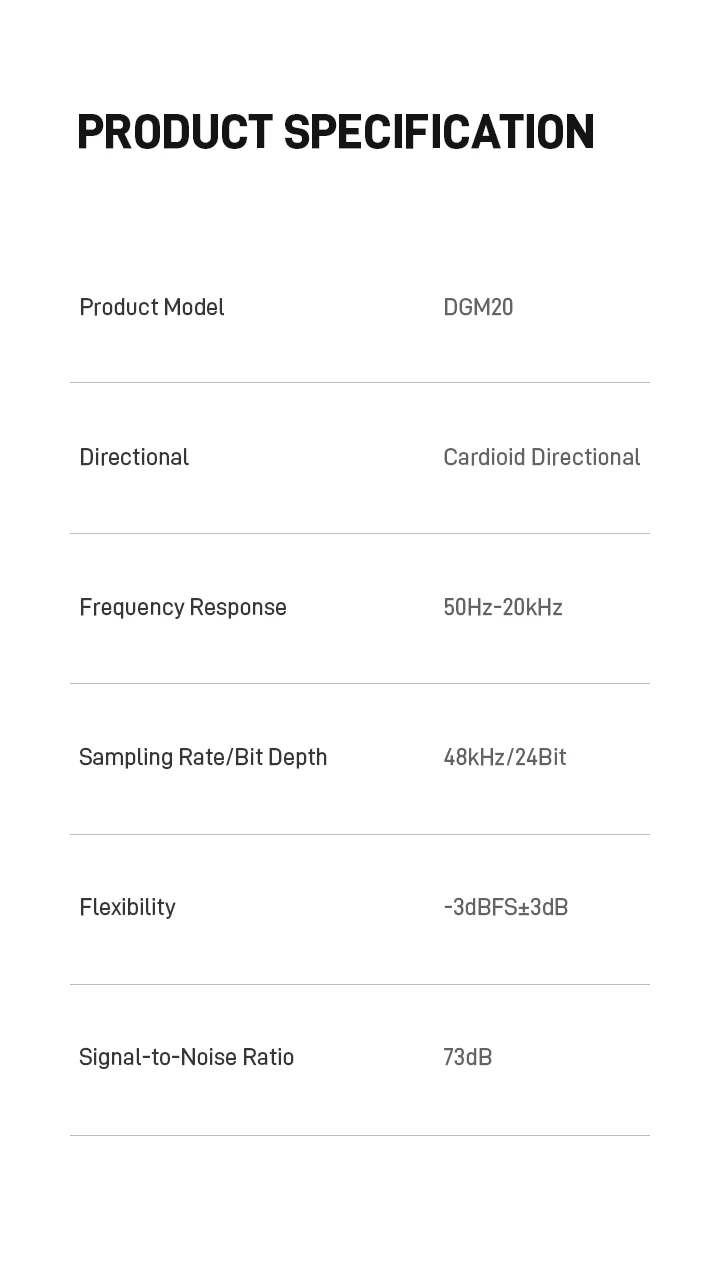Click the Cardioid Directional value
The height and width of the screenshot is (1280, 720).
coord(542,457)
